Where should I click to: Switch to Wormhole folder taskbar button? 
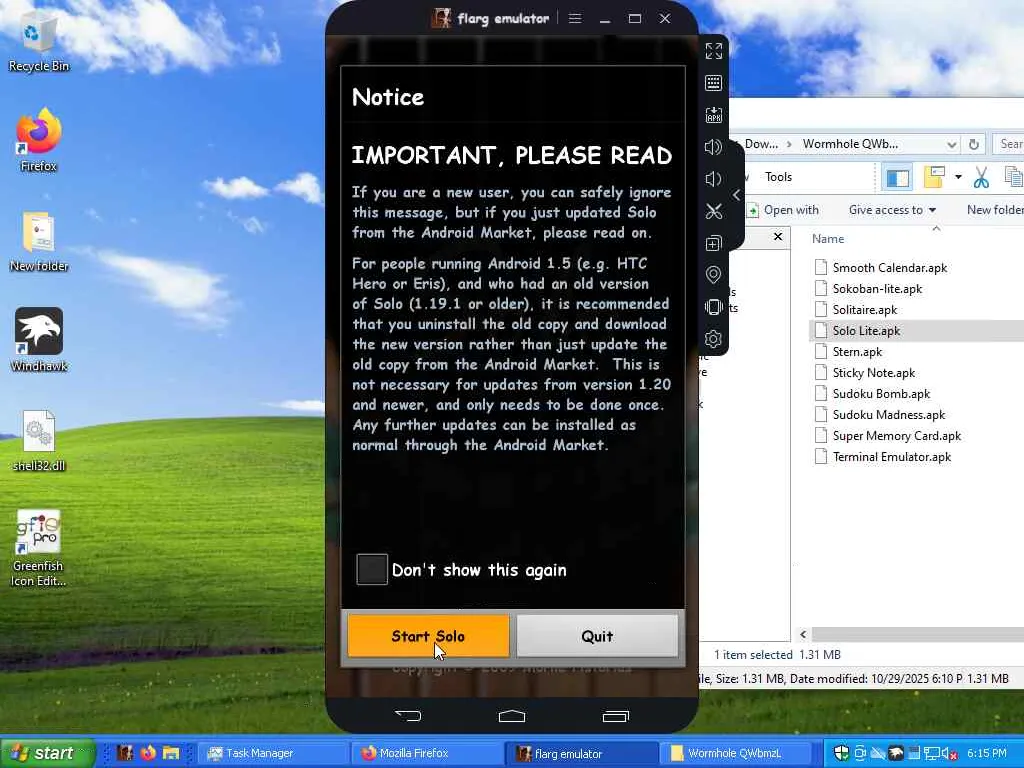click(735, 753)
